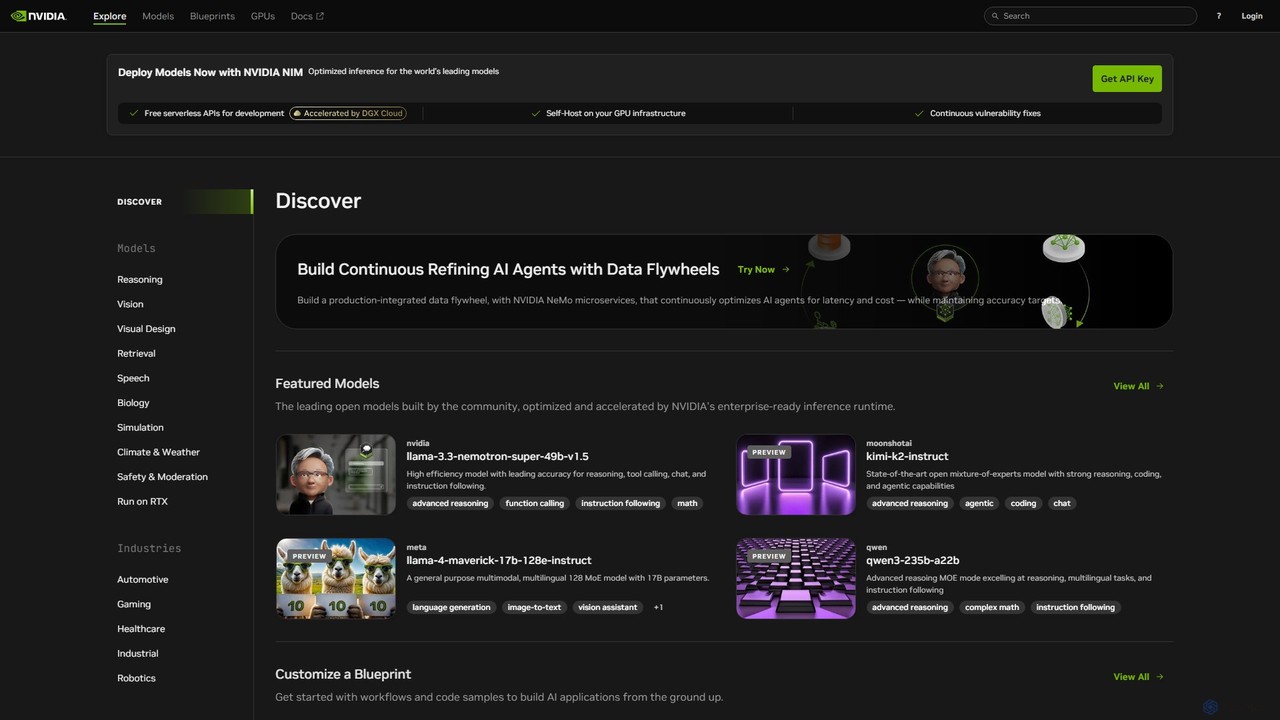Click the Try Now arrow icon
The height and width of the screenshot is (720, 1280).
(x=786, y=269)
